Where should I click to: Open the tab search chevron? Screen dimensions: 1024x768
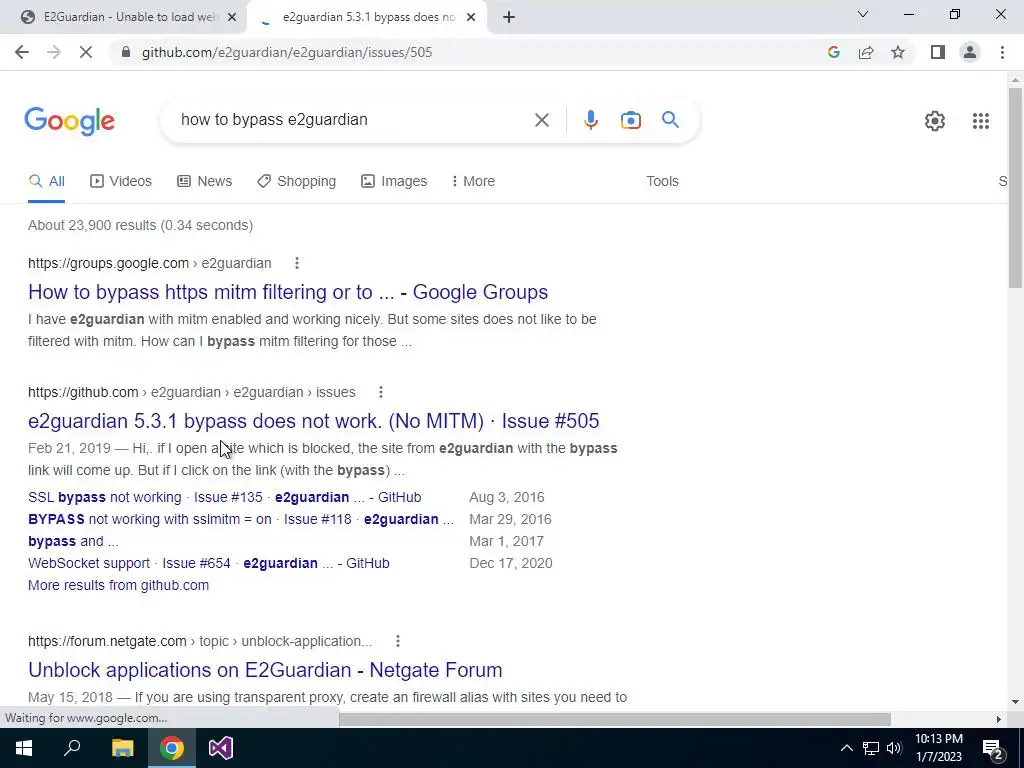[863, 14]
